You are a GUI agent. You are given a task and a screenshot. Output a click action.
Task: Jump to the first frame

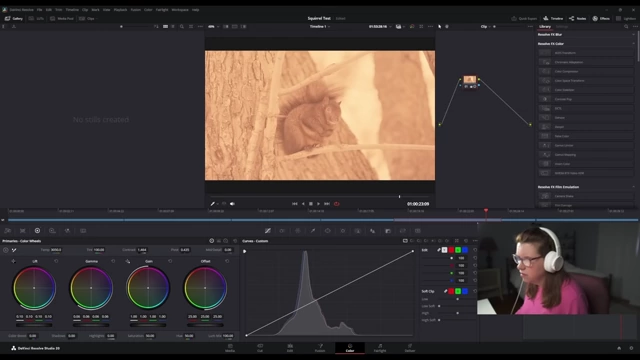(295, 204)
